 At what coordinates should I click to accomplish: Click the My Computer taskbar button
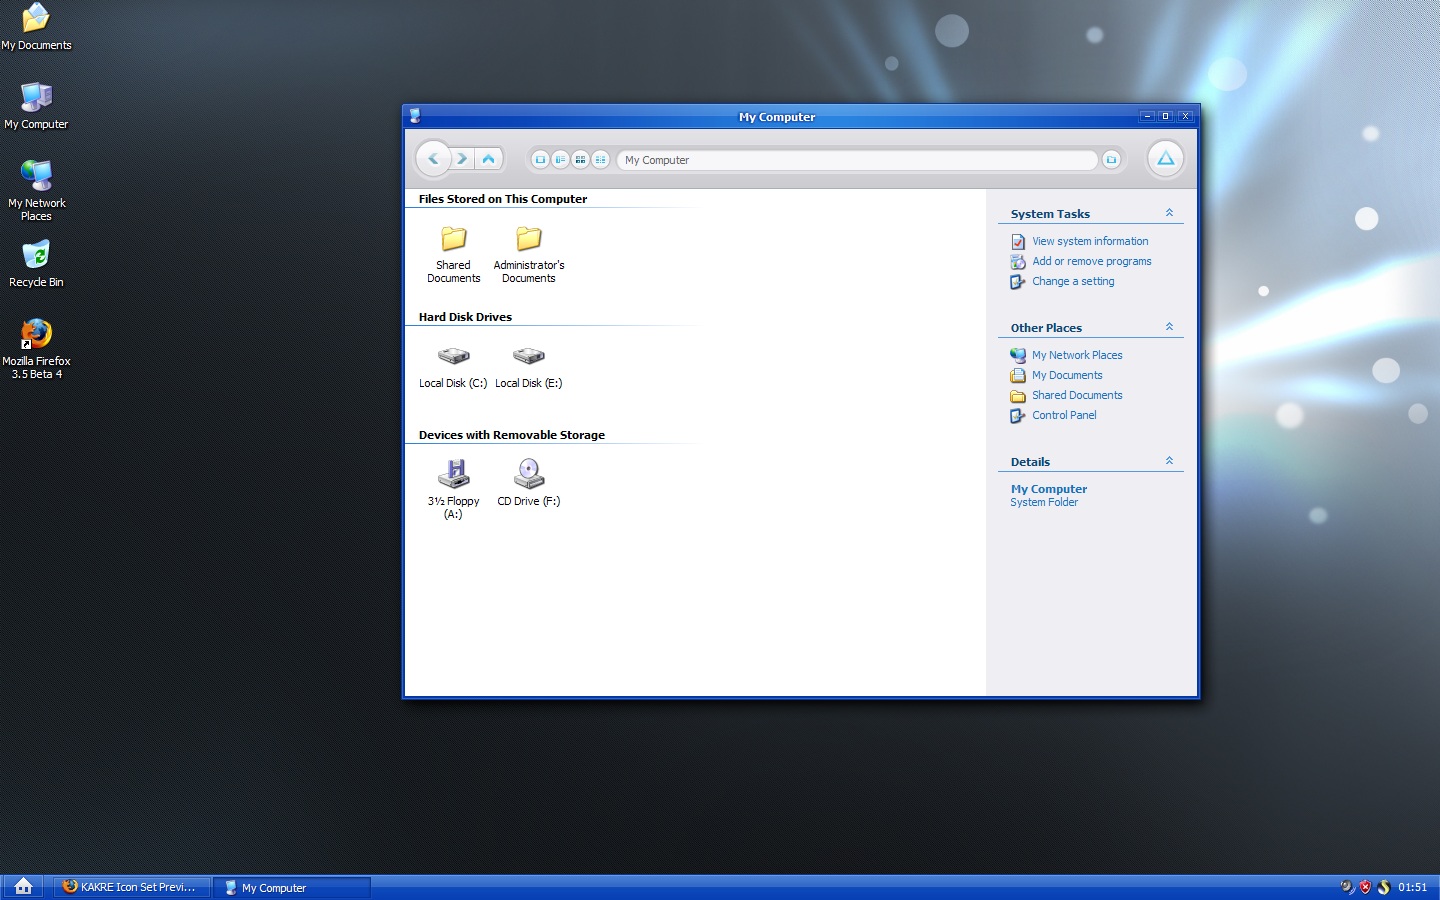(x=291, y=887)
